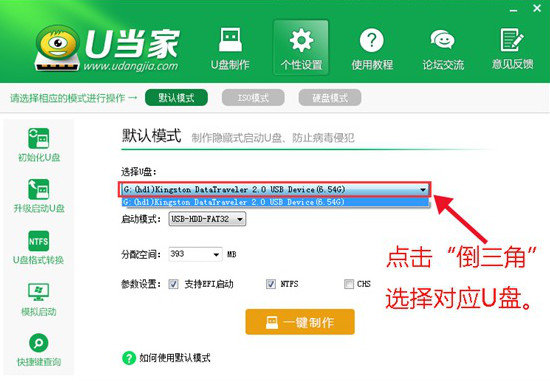Choose the Kingston DataTraveler item in list
550x381 pixels.
point(275,202)
